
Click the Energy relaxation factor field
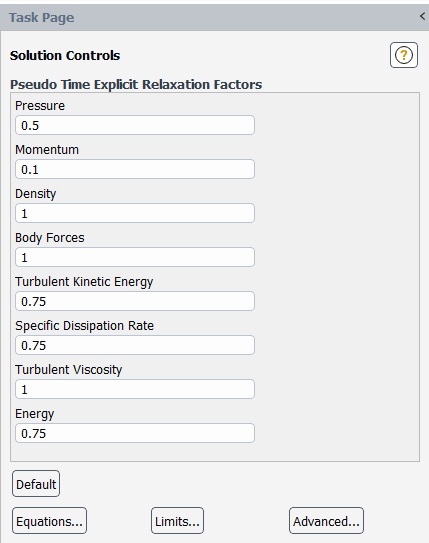click(x=135, y=433)
